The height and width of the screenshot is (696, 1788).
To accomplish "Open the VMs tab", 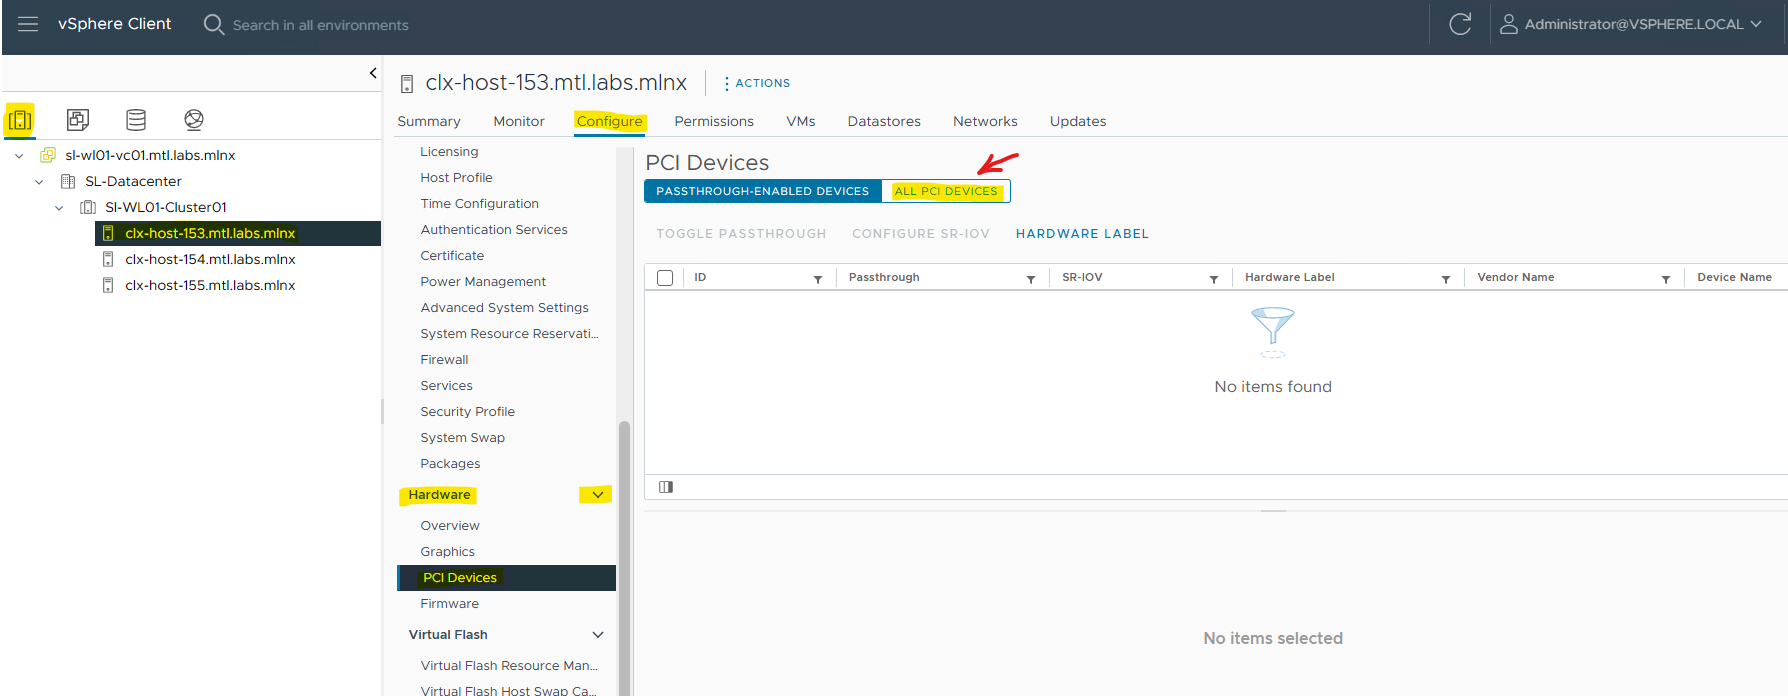I will click(801, 121).
